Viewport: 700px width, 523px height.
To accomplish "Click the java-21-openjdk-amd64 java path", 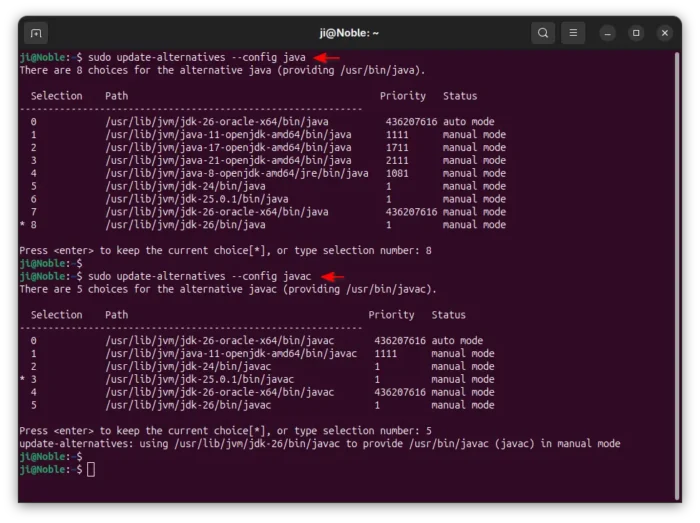I will point(228,160).
